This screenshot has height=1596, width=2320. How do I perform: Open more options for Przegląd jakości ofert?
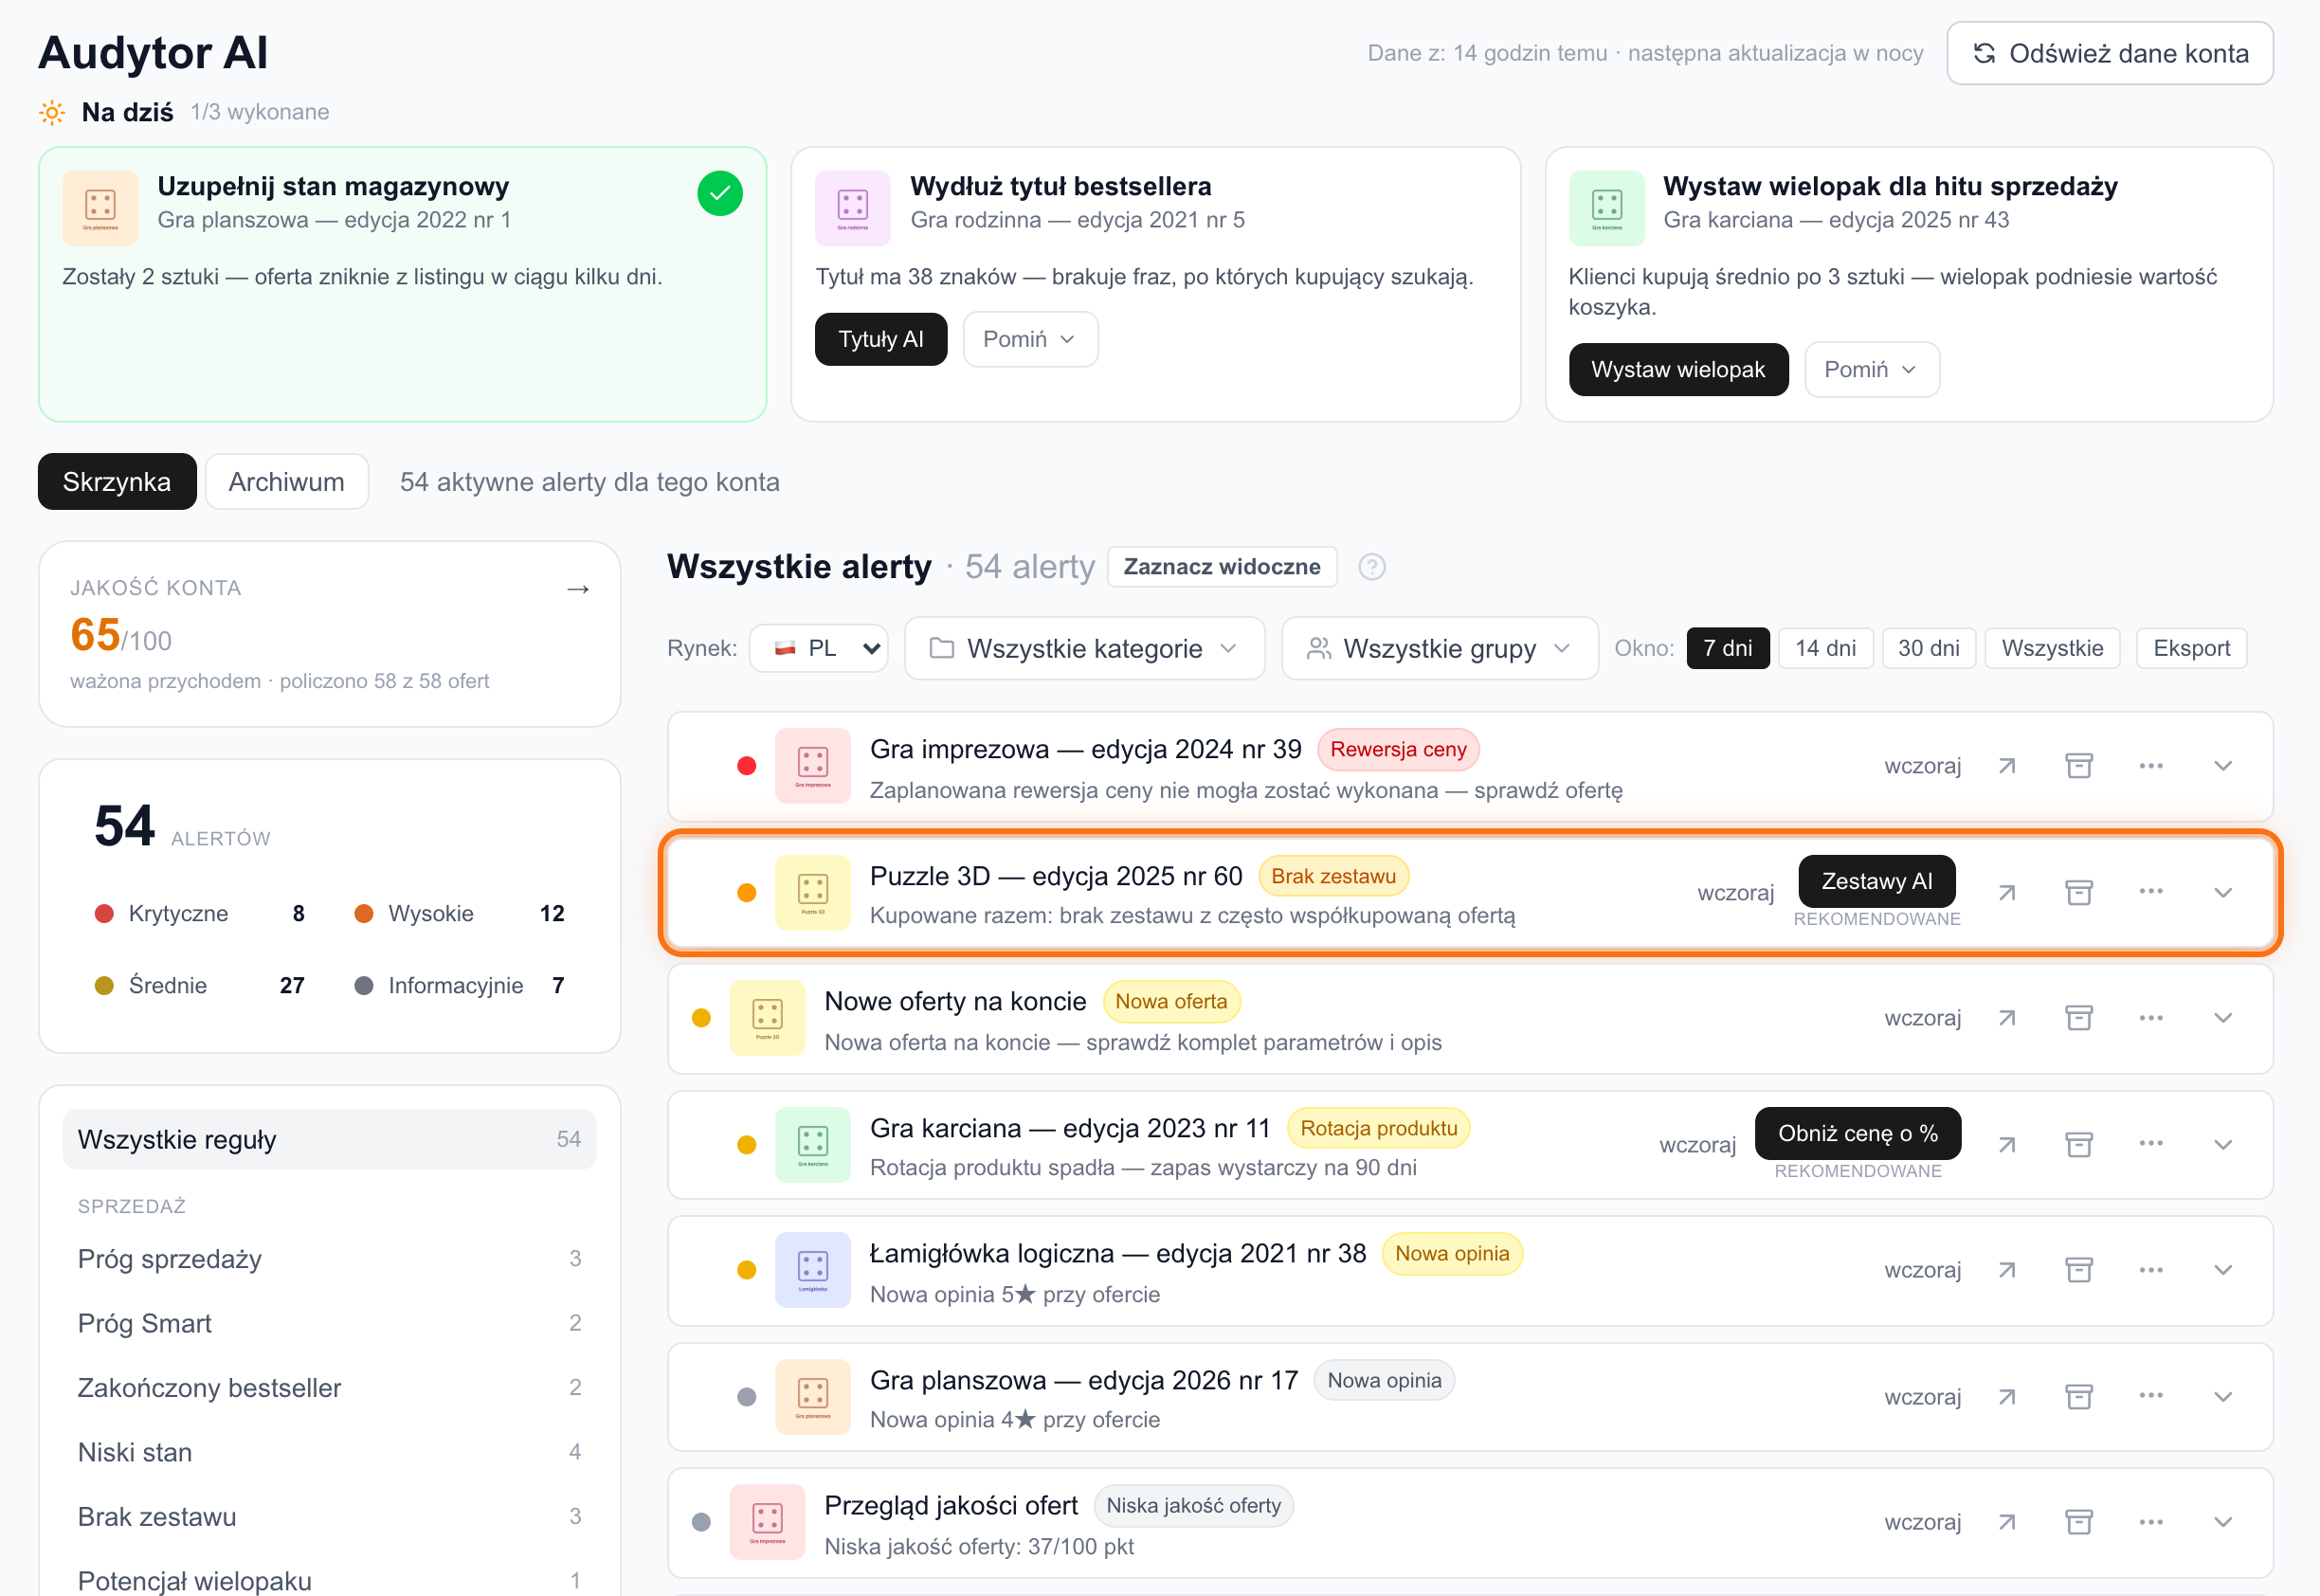[2151, 1522]
